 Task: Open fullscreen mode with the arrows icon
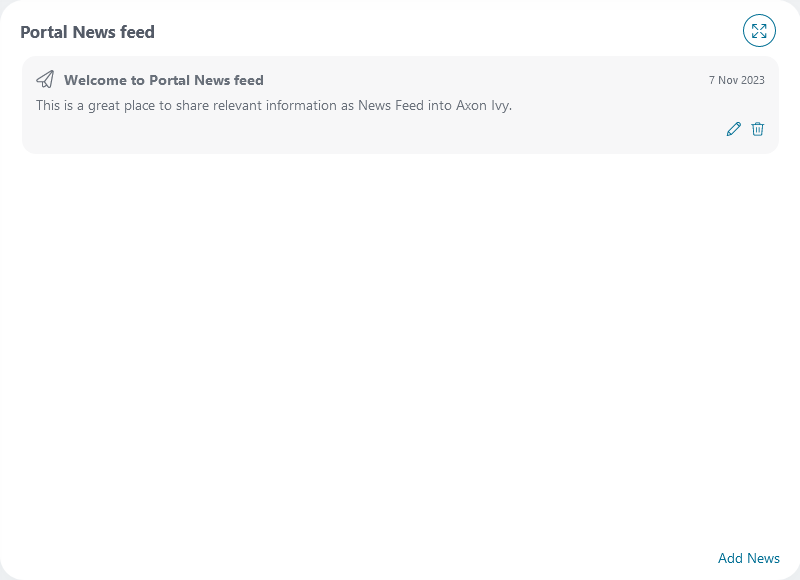point(760,31)
